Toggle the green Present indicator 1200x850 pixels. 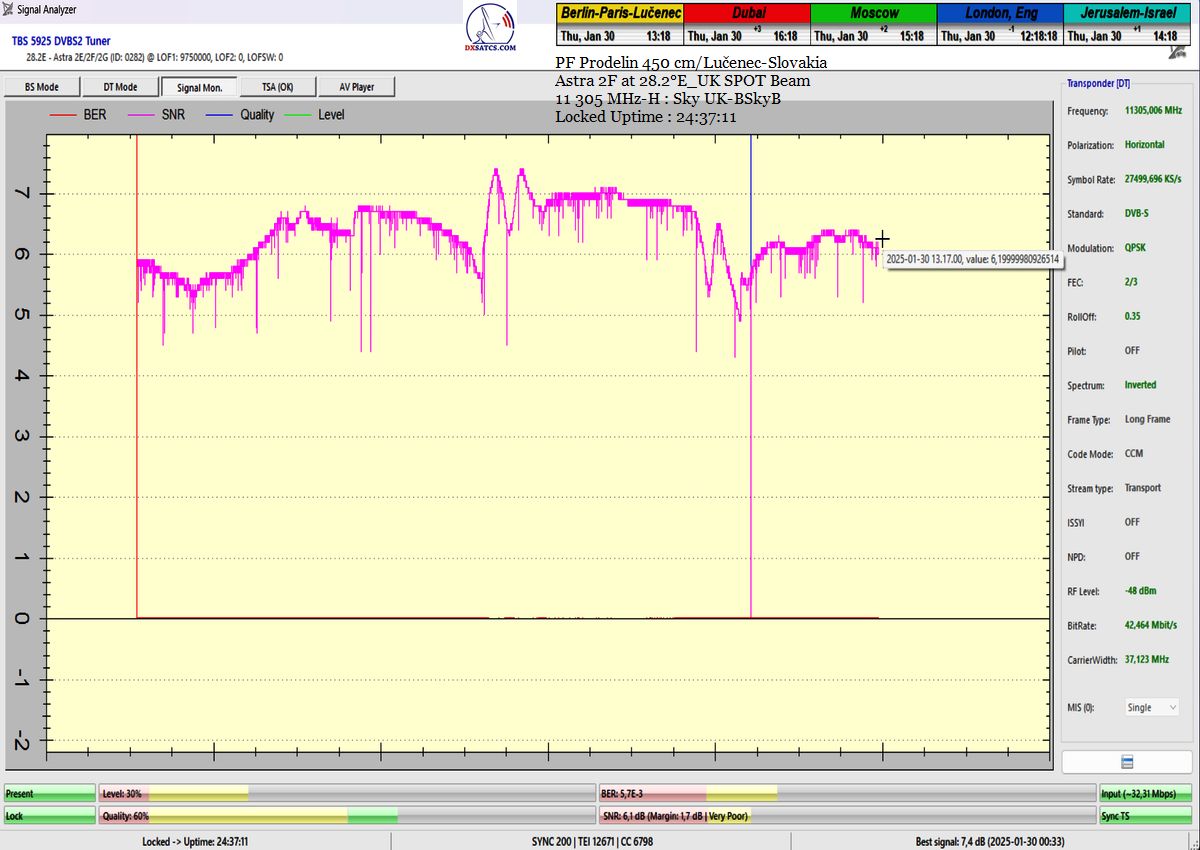pos(50,793)
